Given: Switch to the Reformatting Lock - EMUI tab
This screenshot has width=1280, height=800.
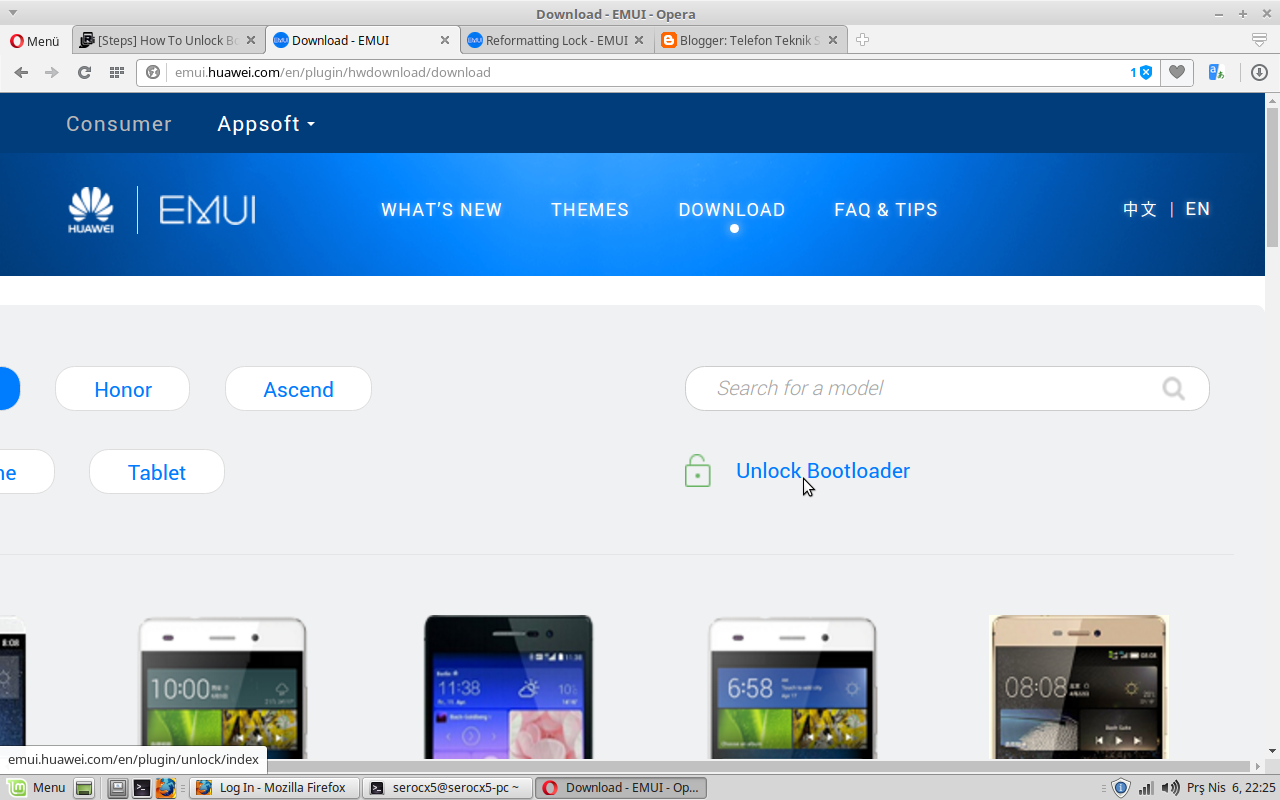Looking at the screenshot, I should click(557, 40).
